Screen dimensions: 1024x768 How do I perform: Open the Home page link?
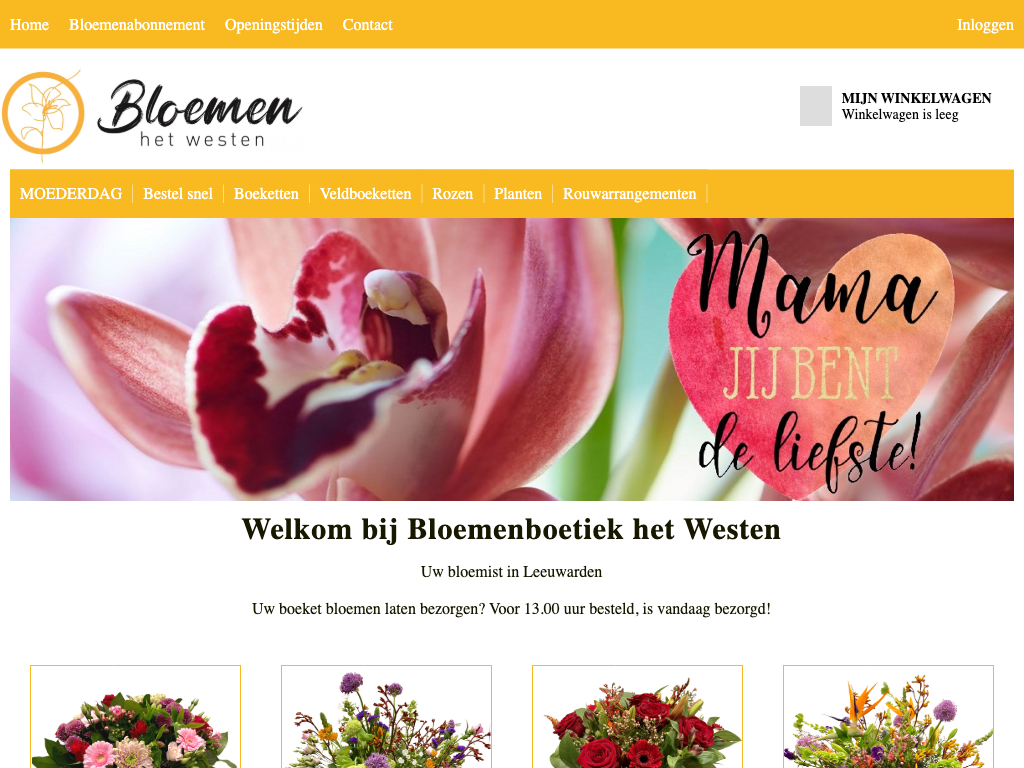(29, 25)
